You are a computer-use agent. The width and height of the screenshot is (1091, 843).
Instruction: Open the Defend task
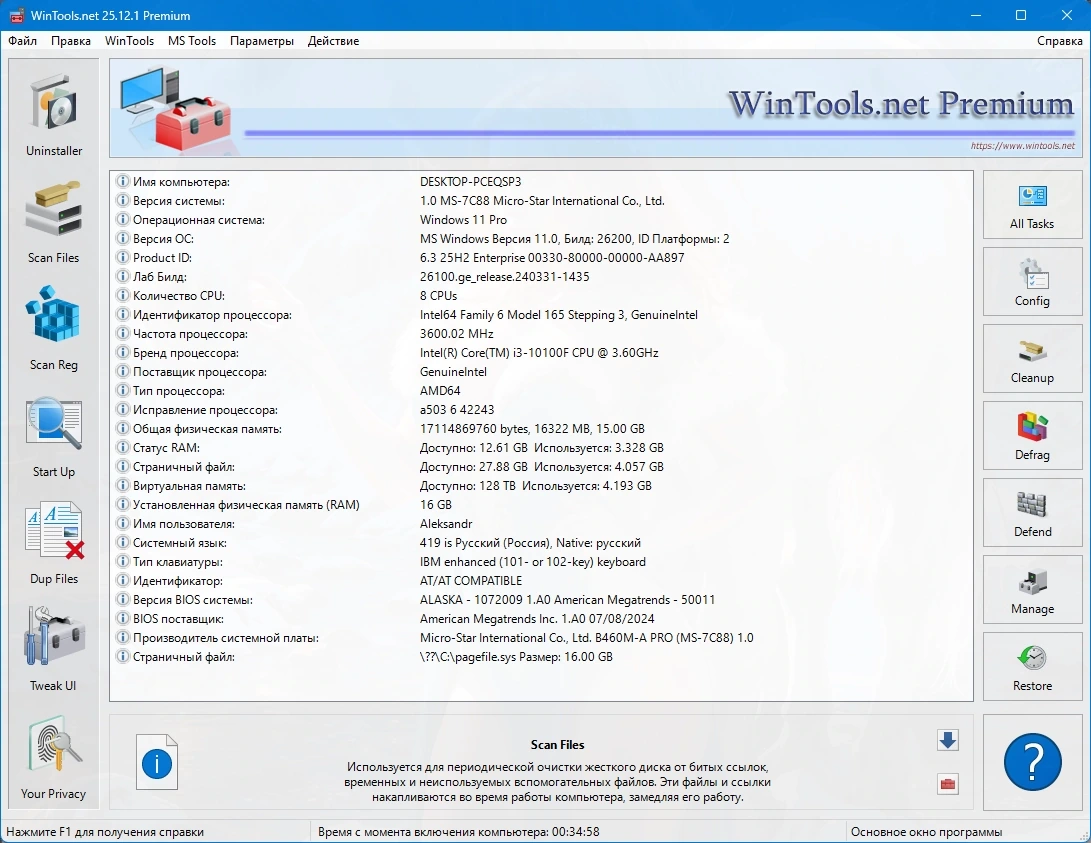[1032, 513]
